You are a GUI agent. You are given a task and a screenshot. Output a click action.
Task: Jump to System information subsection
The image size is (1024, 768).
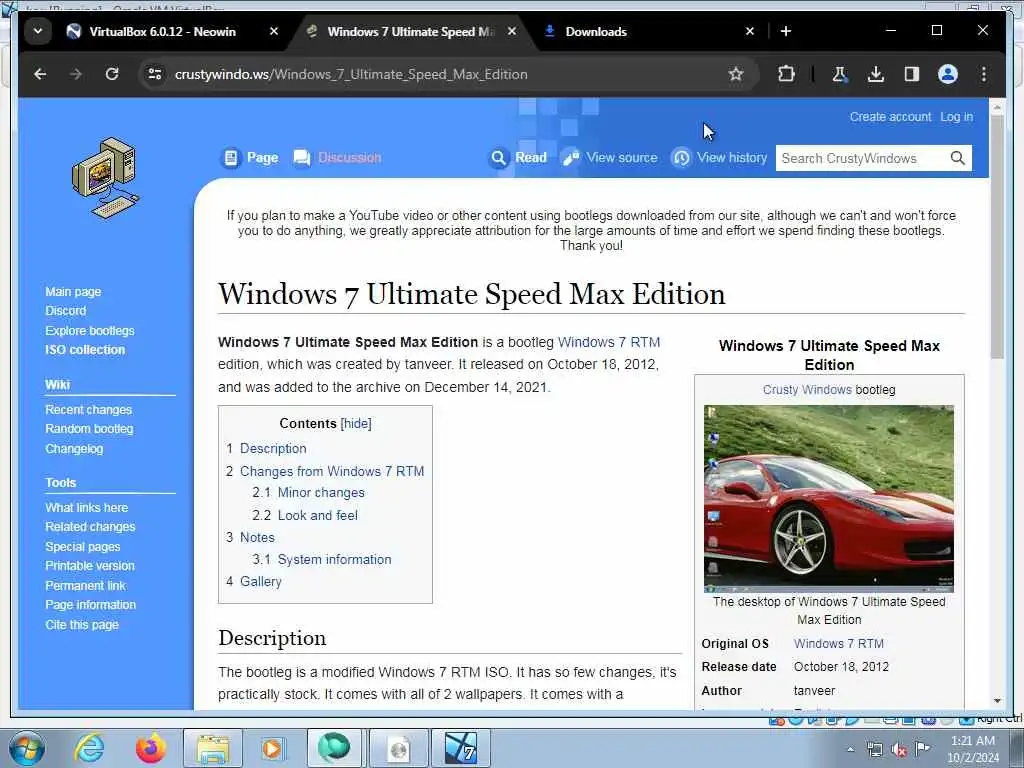[x=334, y=559]
